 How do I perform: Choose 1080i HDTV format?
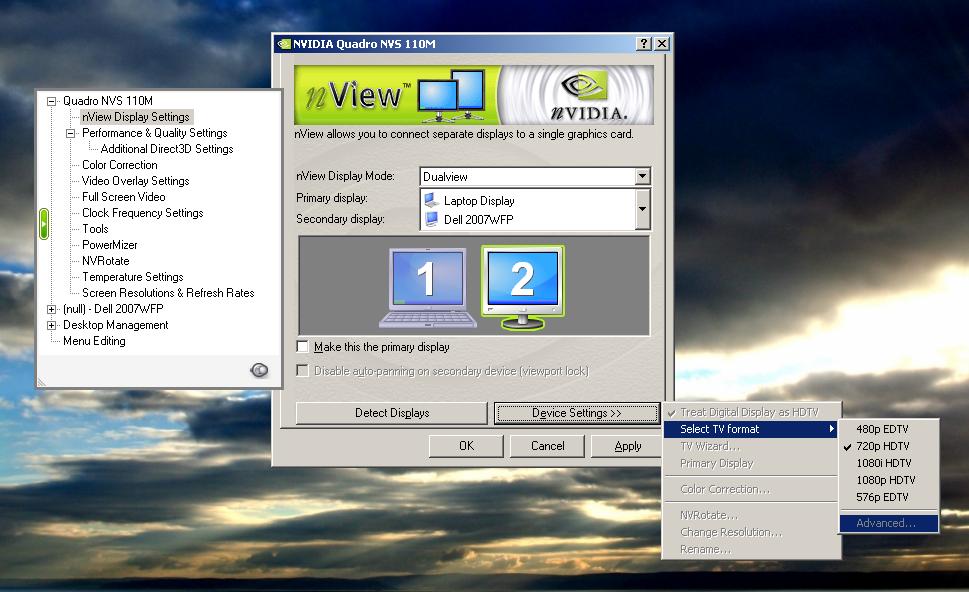point(889,463)
